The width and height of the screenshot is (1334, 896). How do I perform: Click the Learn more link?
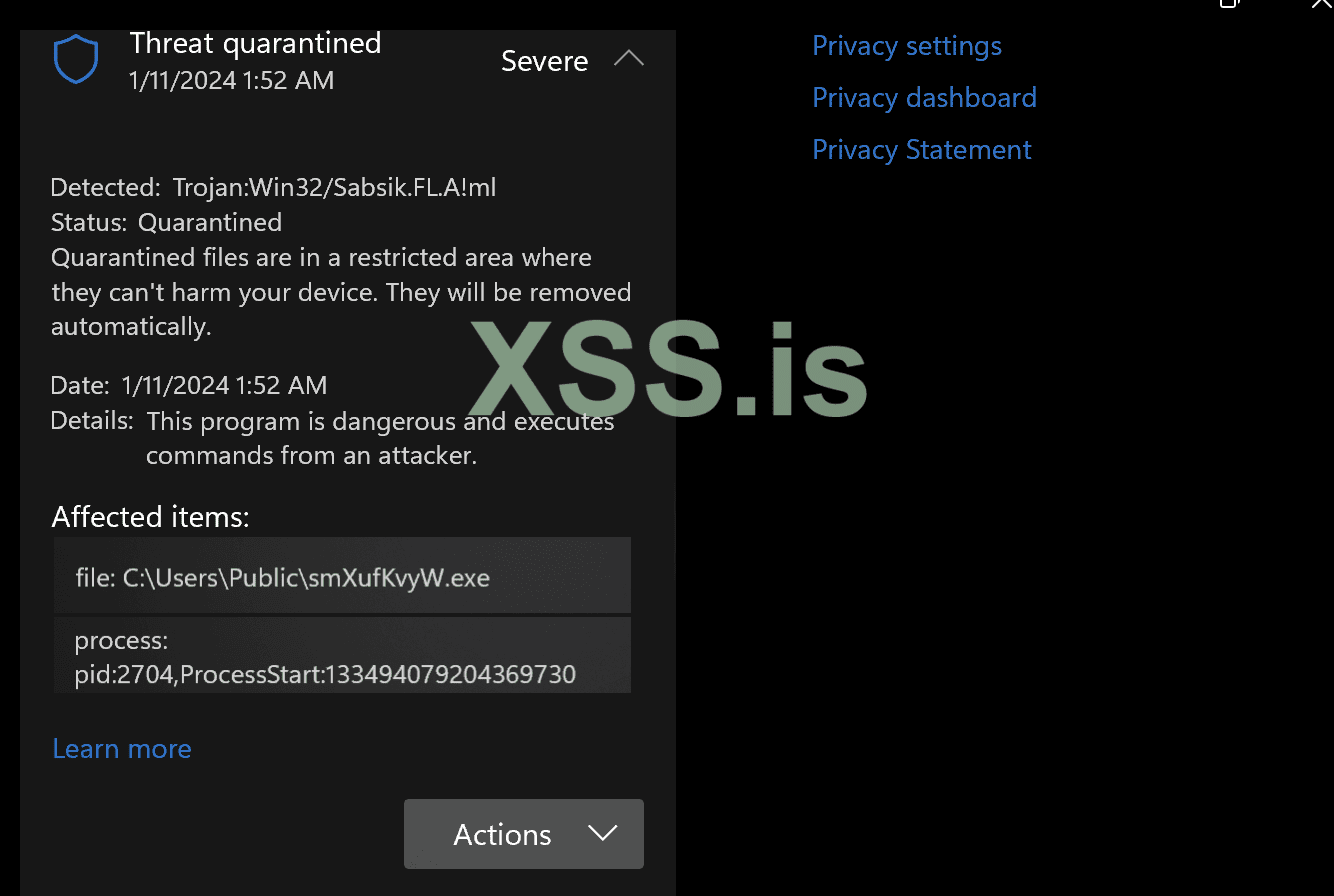pyautogui.click(x=122, y=749)
